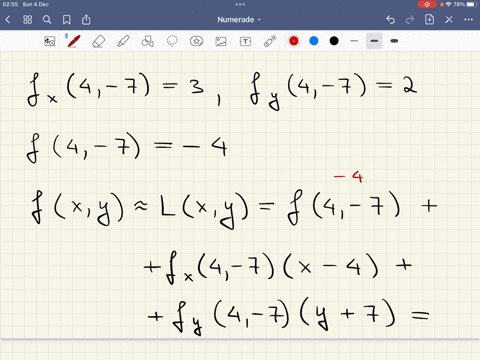Tap the red screen recording indicator
This screenshot has width=480, height=360.
tap(427, 4)
